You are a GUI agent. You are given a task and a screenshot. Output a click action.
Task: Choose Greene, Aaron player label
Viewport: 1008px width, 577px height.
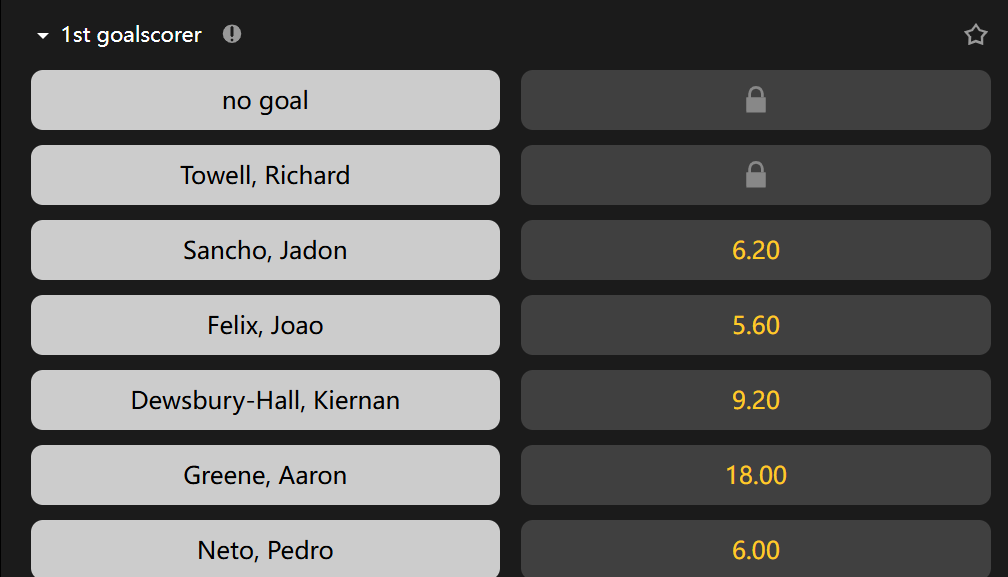click(265, 475)
